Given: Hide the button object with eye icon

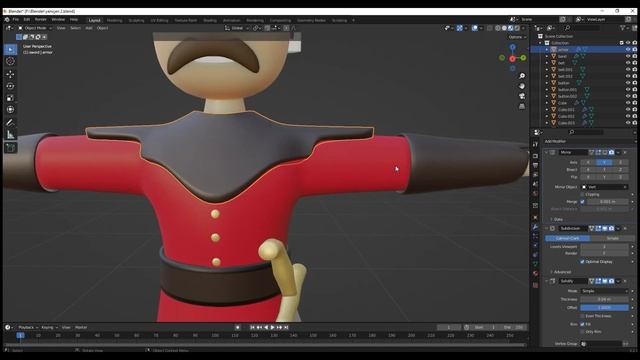Looking at the screenshot, I should tap(628, 83).
